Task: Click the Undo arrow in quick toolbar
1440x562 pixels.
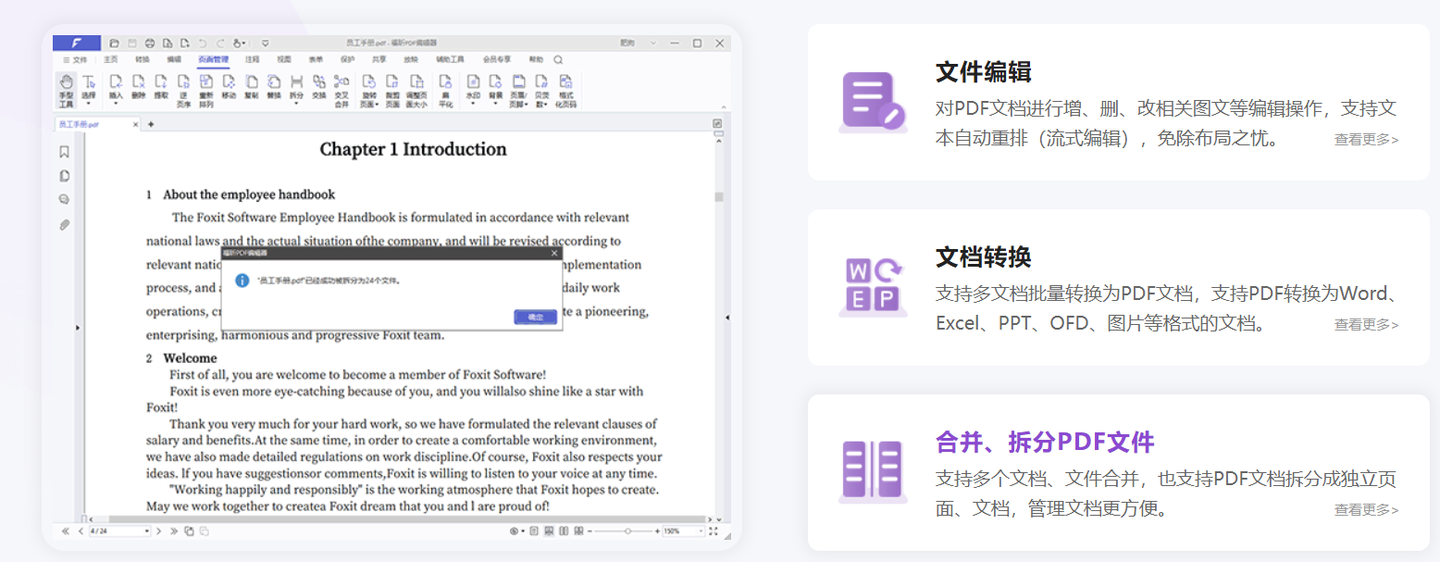Action: [x=203, y=43]
